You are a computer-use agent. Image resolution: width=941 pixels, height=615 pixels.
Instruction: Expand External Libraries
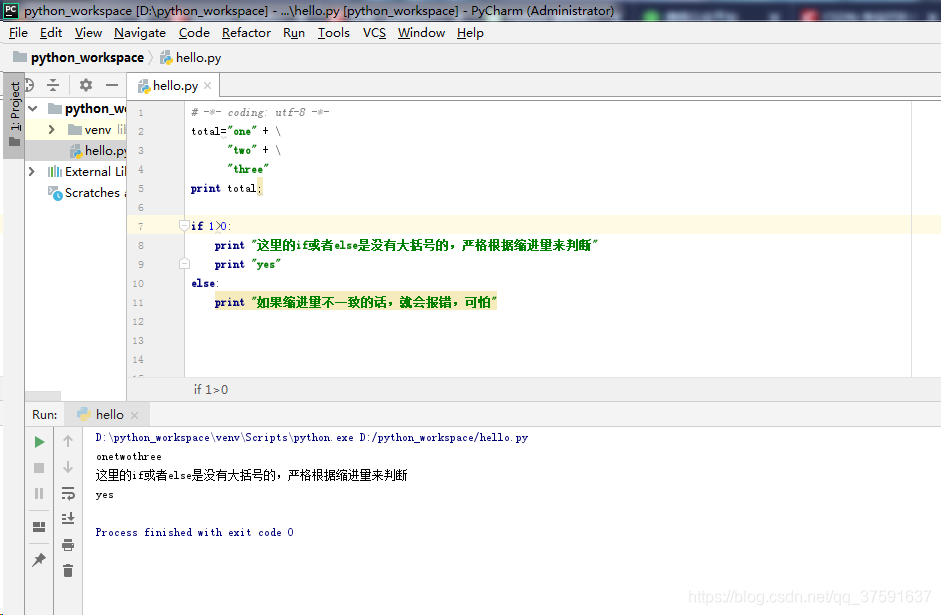click(x=31, y=171)
